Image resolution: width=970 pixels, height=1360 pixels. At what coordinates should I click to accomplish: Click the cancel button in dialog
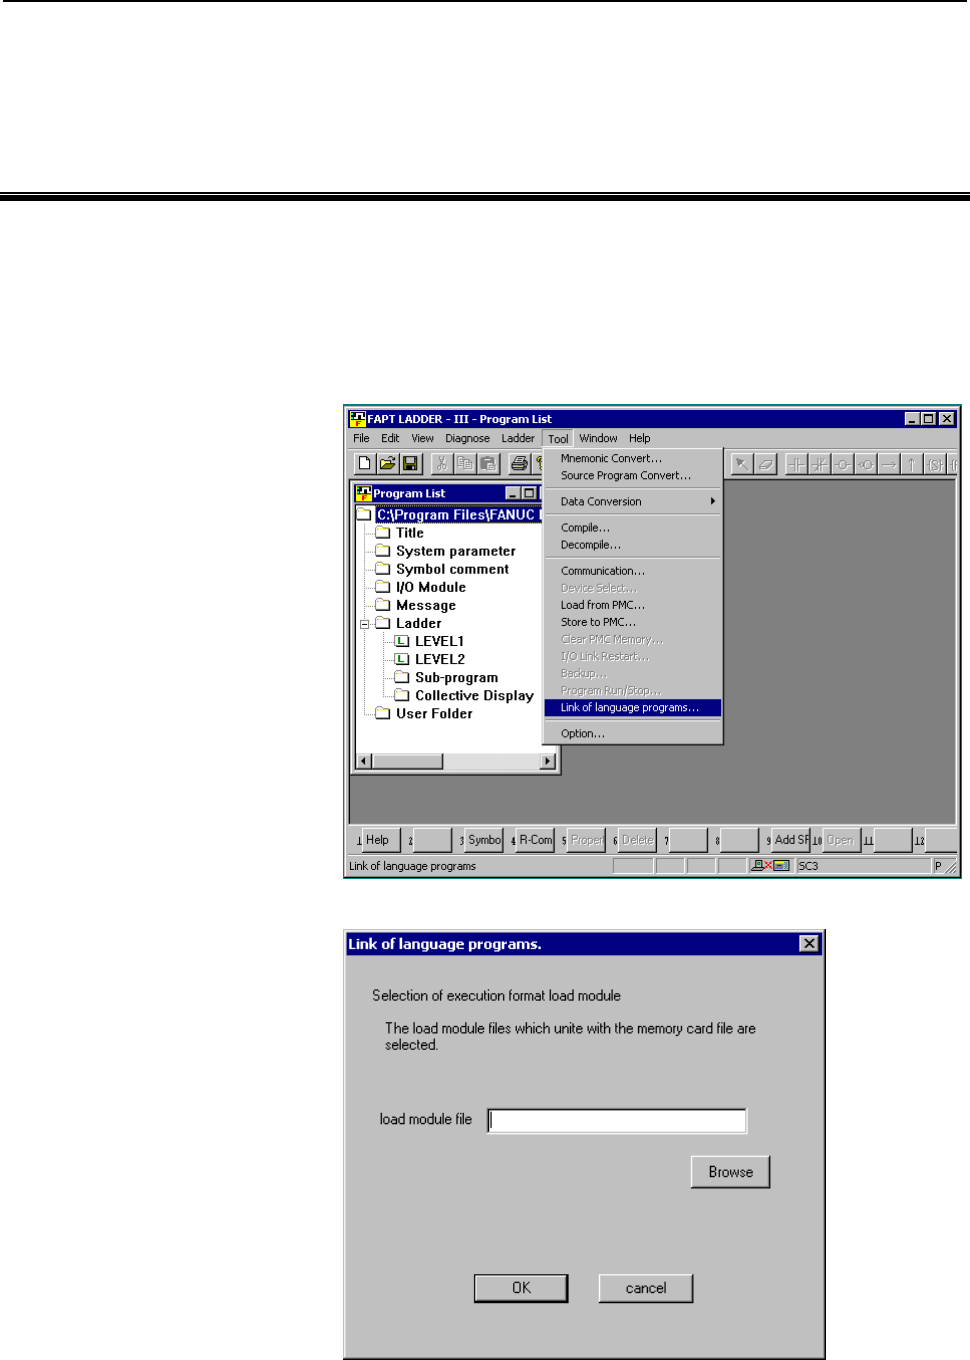click(x=646, y=1288)
